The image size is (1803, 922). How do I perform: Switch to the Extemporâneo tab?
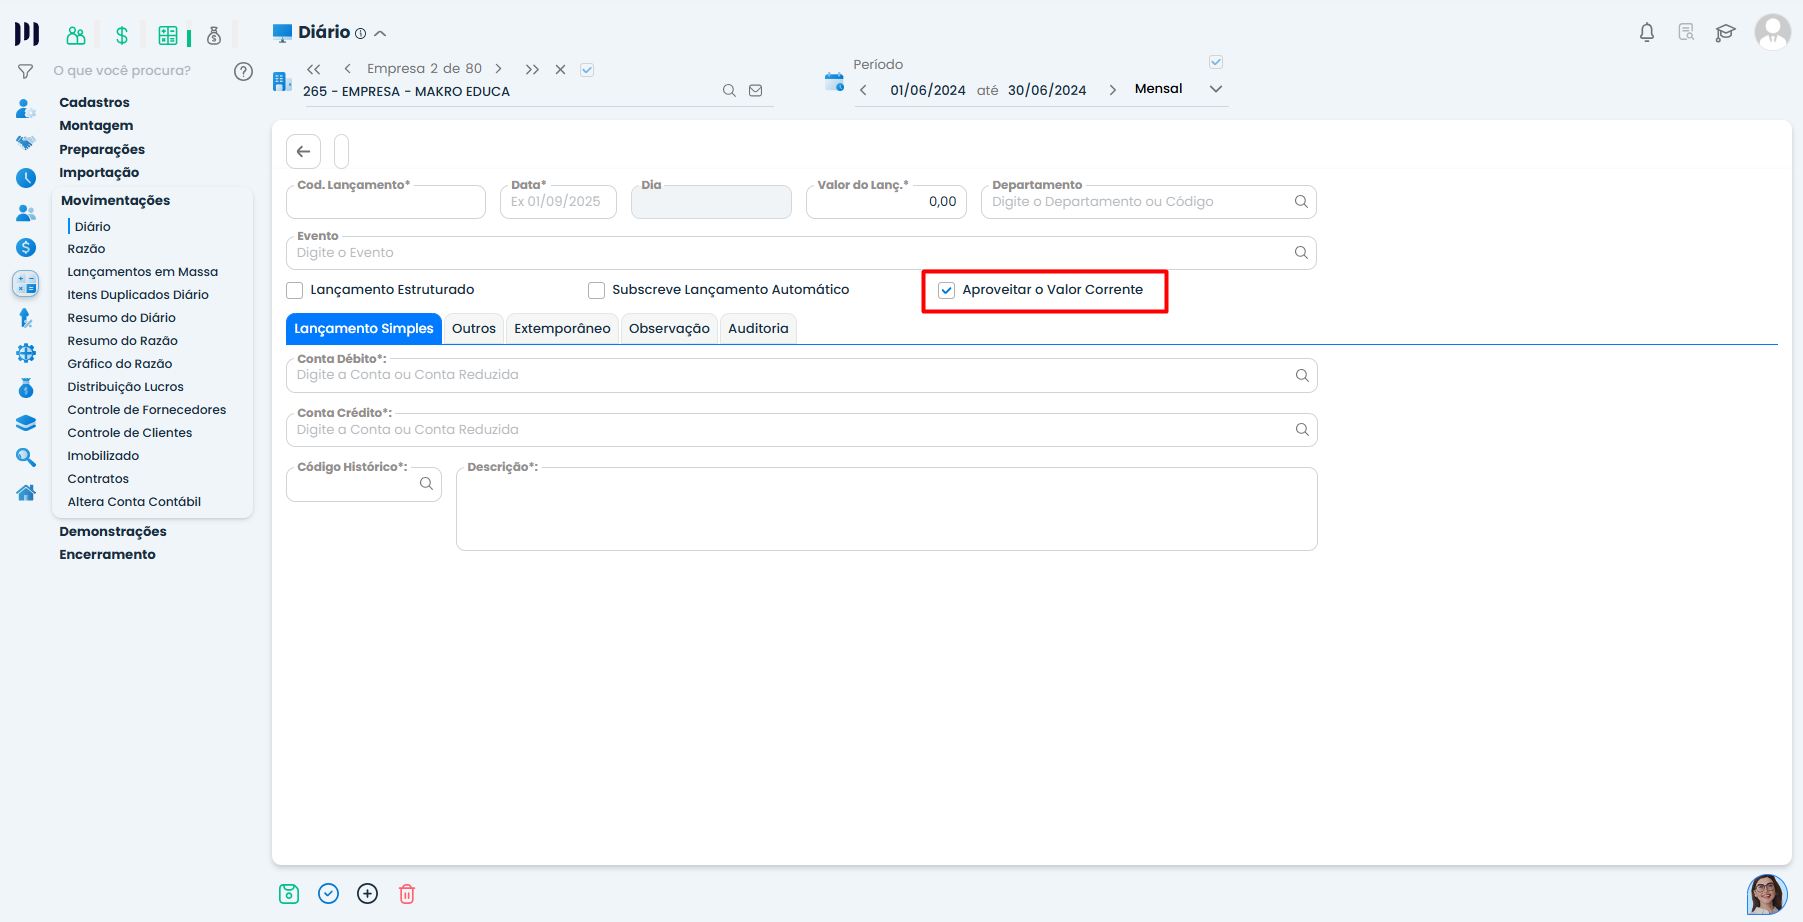pos(562,329)
